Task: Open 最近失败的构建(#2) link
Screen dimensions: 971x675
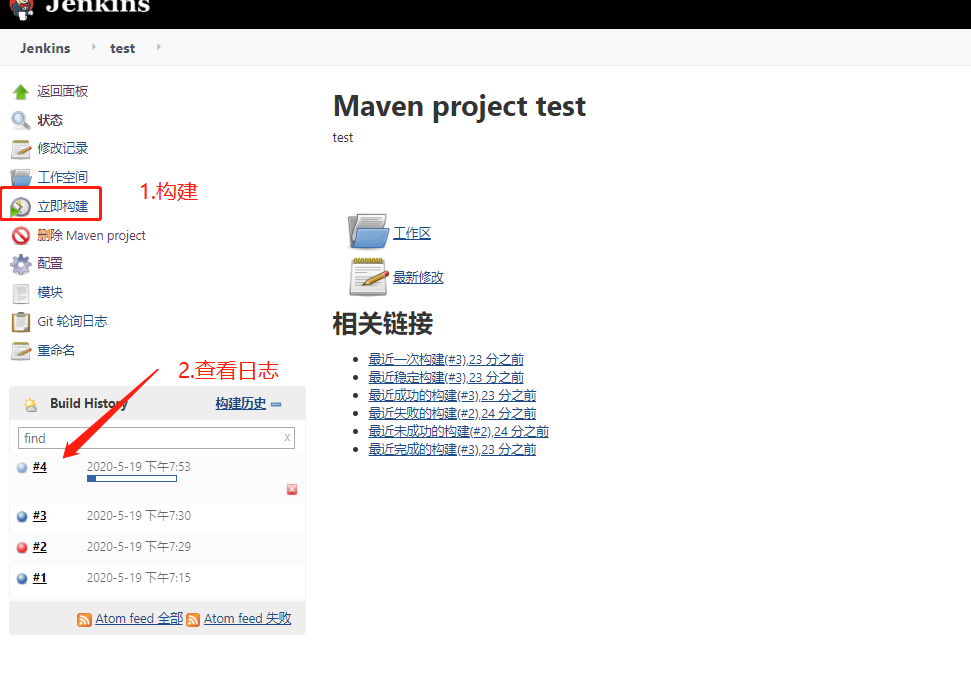Action: click(452, 413)
